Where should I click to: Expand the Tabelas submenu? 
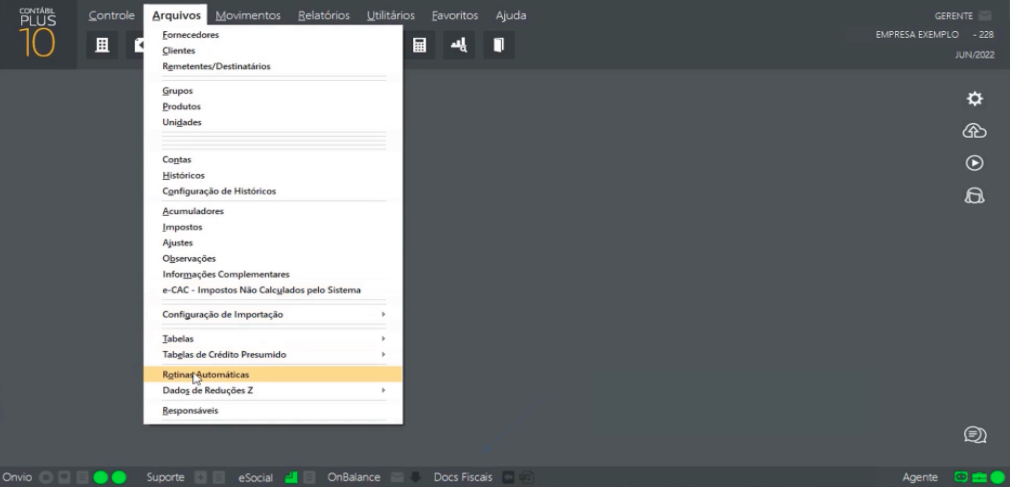[273, 339]
